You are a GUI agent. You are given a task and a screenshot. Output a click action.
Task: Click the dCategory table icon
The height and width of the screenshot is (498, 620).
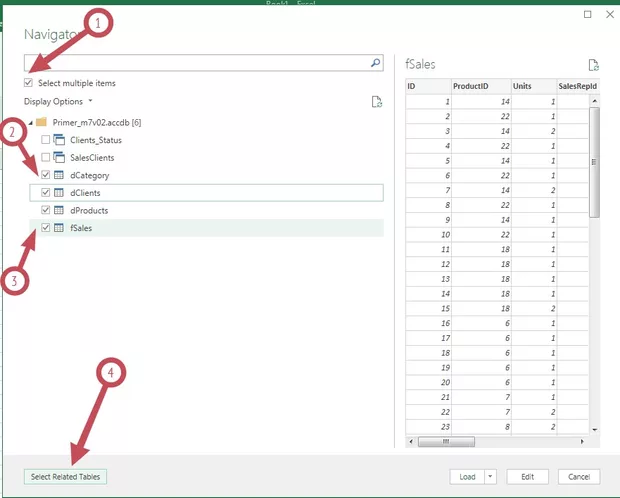pos(59,175)
